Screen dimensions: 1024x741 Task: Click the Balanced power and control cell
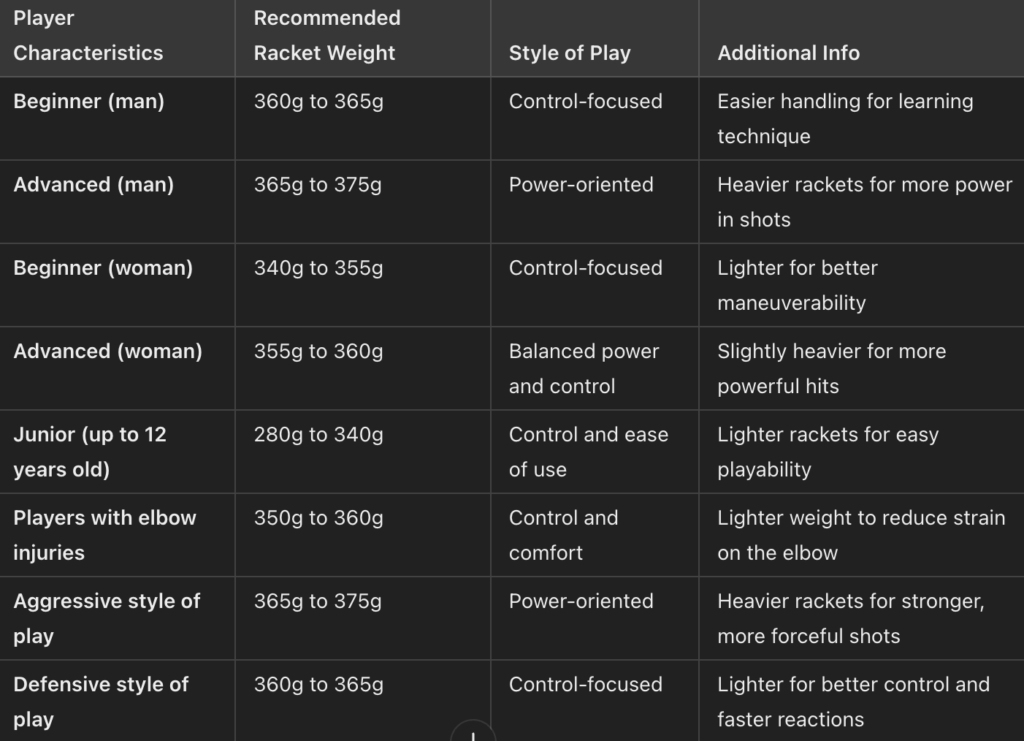click(584, 368)
